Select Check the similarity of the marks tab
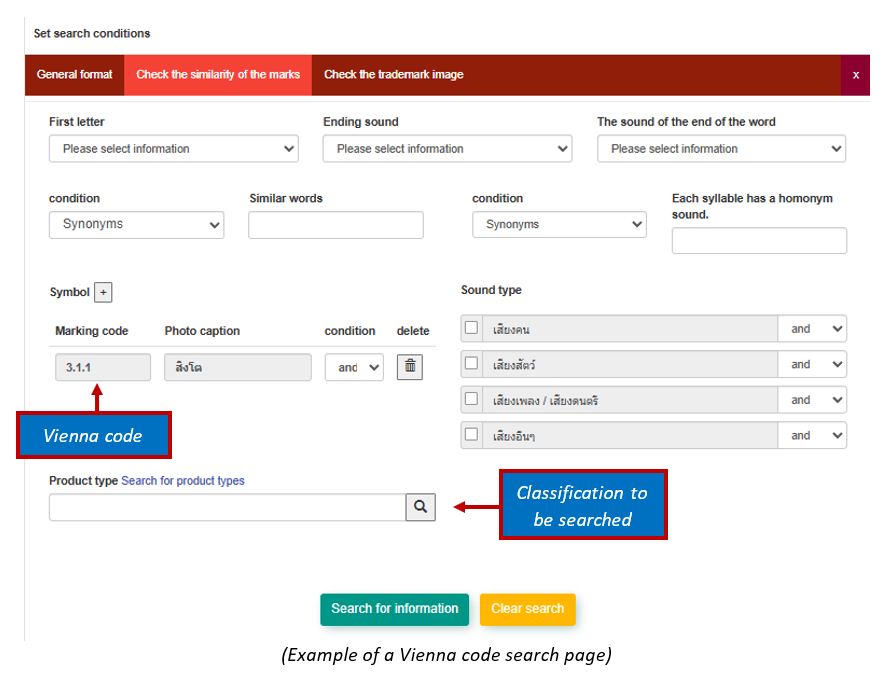The image size is (891, 684). (x=218, y=75)
